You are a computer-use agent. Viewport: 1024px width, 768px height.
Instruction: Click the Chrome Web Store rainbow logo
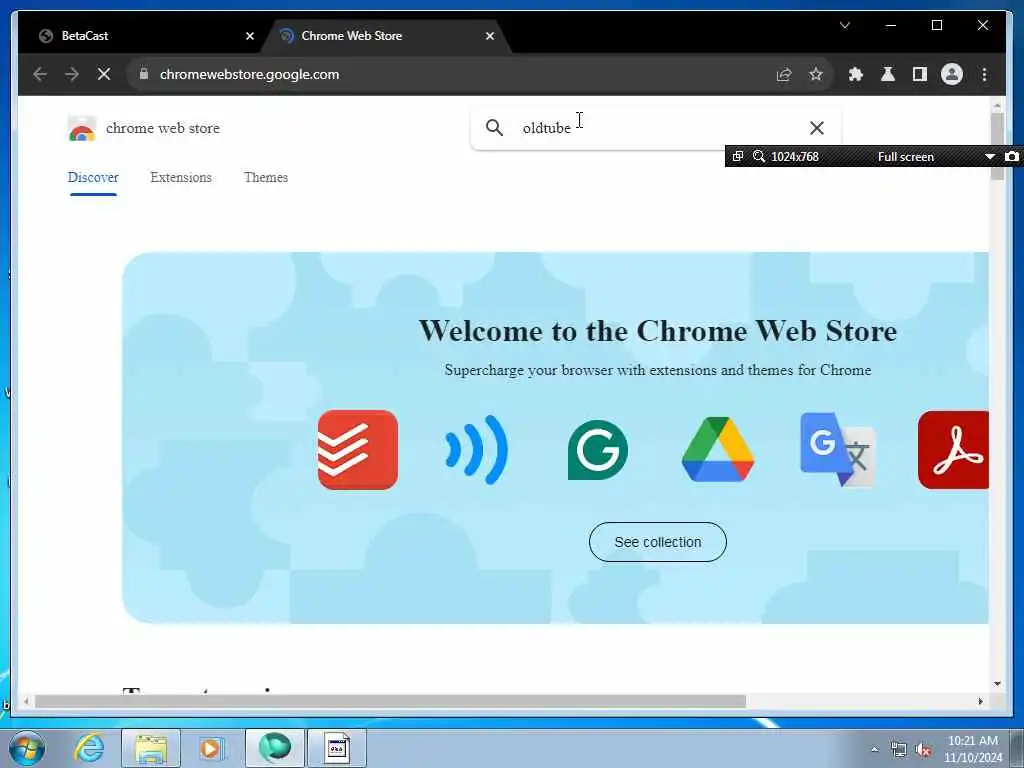[82, 129]
